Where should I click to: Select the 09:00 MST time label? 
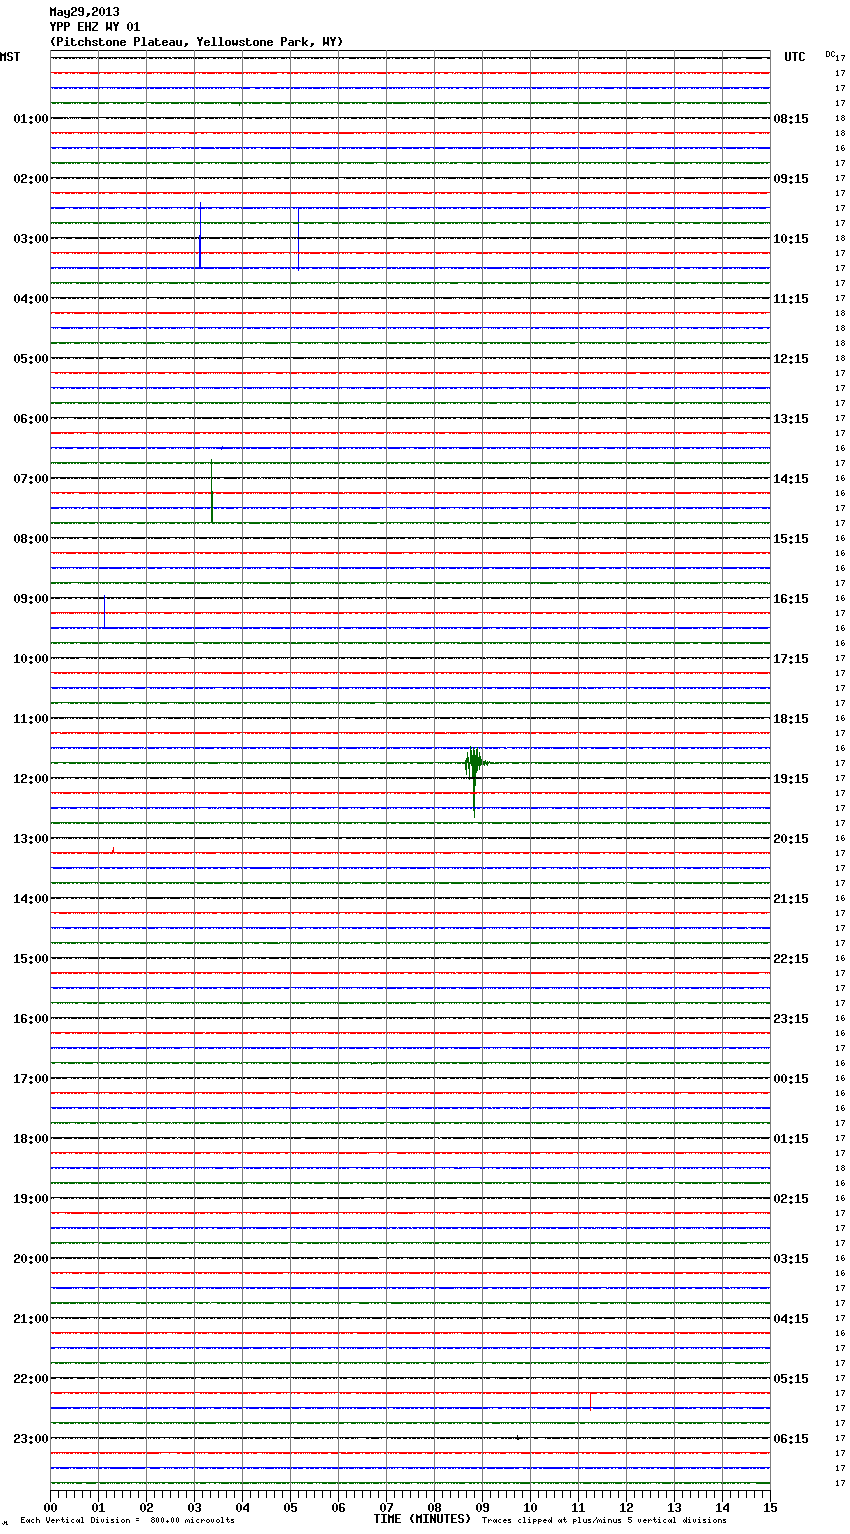pyautogui.click(x=31, y=599)
